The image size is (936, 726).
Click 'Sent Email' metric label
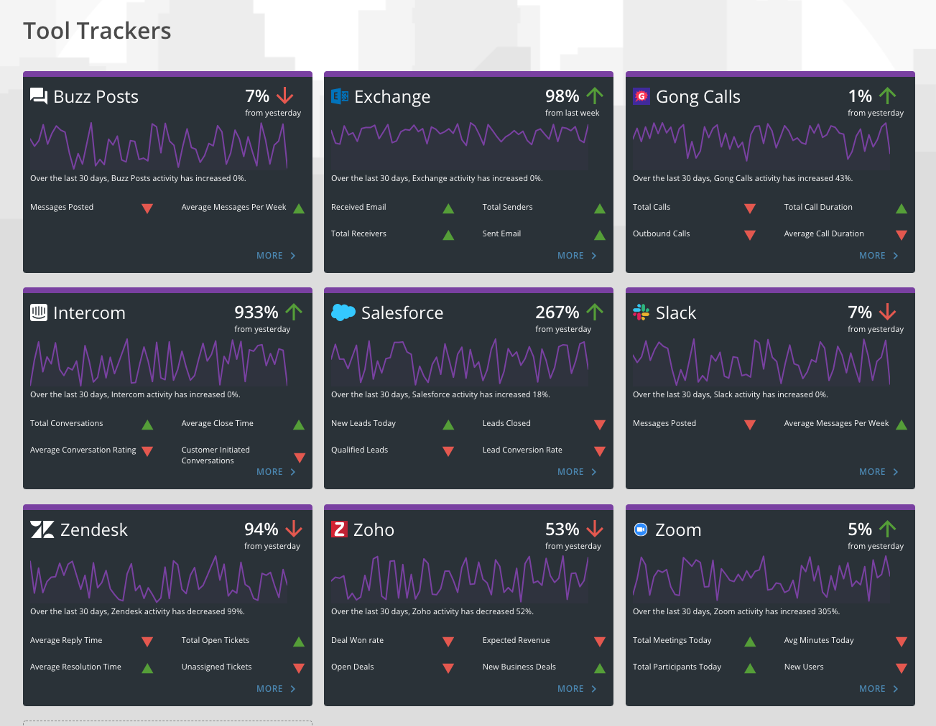click(501, 233)
